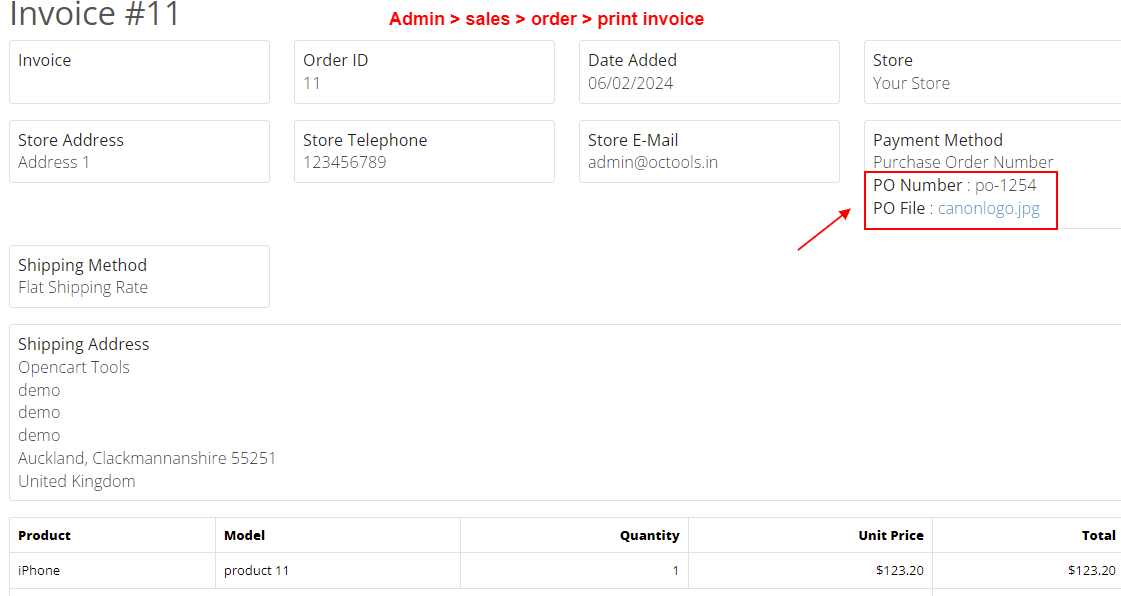Click the Unit Price column header
This screenshot has height=596, width=1121.
(891, 535)
